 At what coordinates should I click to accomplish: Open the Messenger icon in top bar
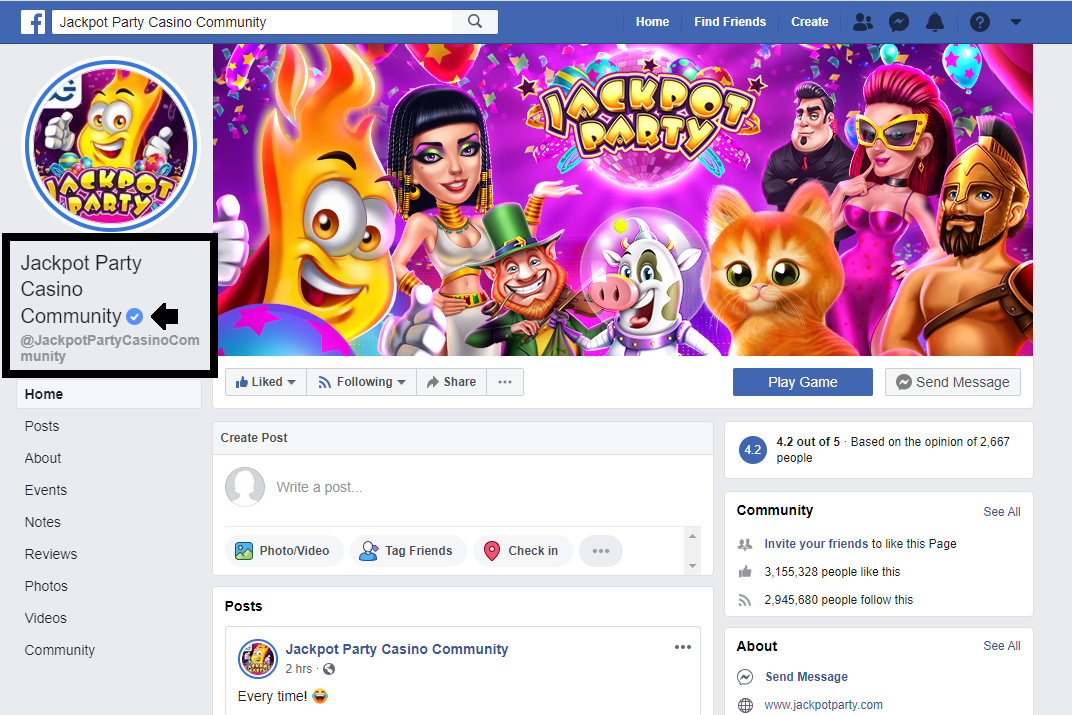click(899, 21)
